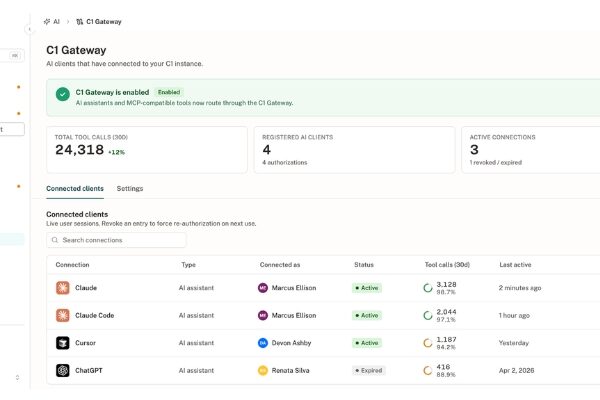Click success-rate ring for Claude row

point(428,288)
